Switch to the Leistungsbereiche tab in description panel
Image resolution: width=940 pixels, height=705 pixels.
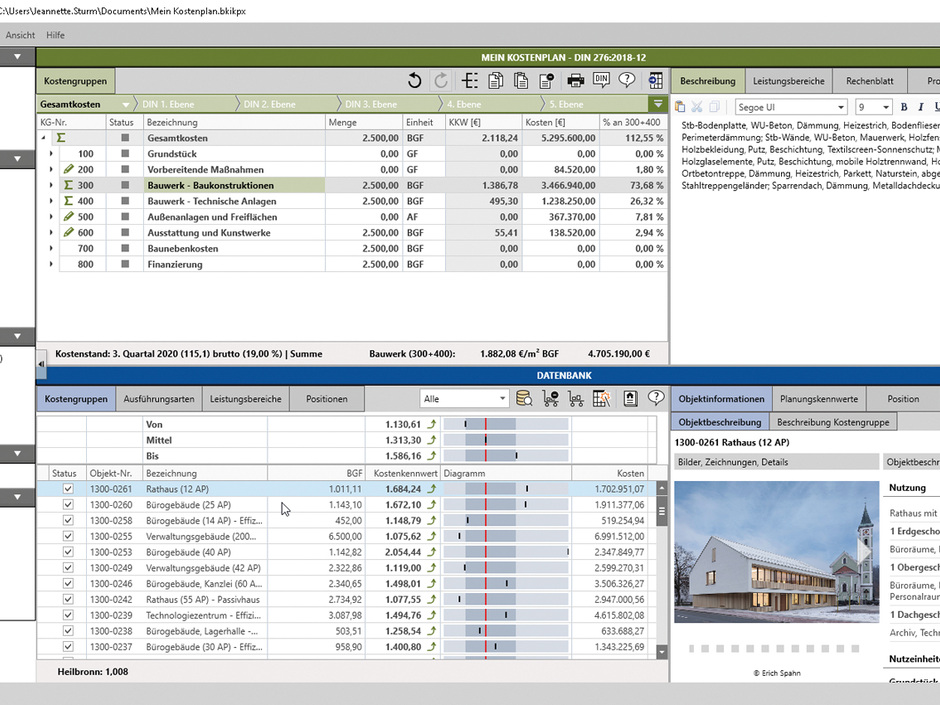click(788, 81)
